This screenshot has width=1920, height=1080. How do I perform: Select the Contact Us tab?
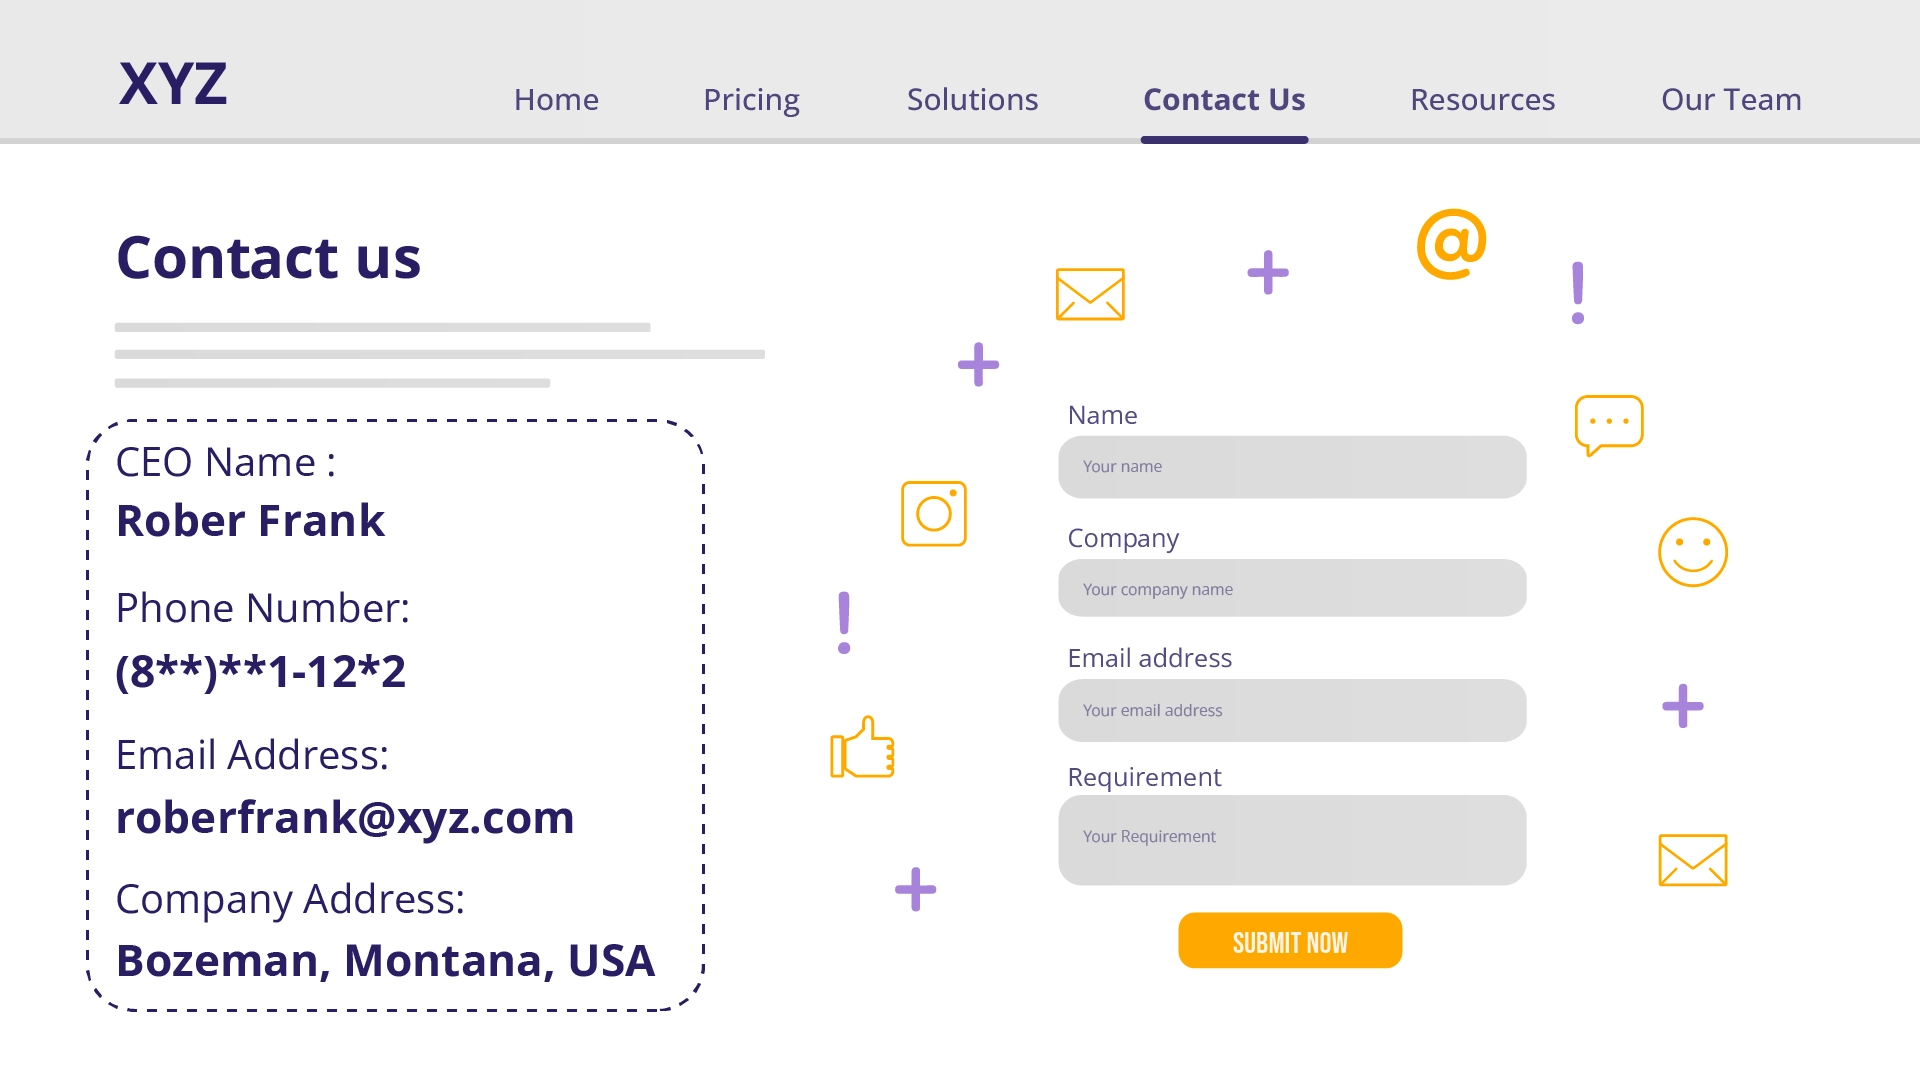point(1224,100)
